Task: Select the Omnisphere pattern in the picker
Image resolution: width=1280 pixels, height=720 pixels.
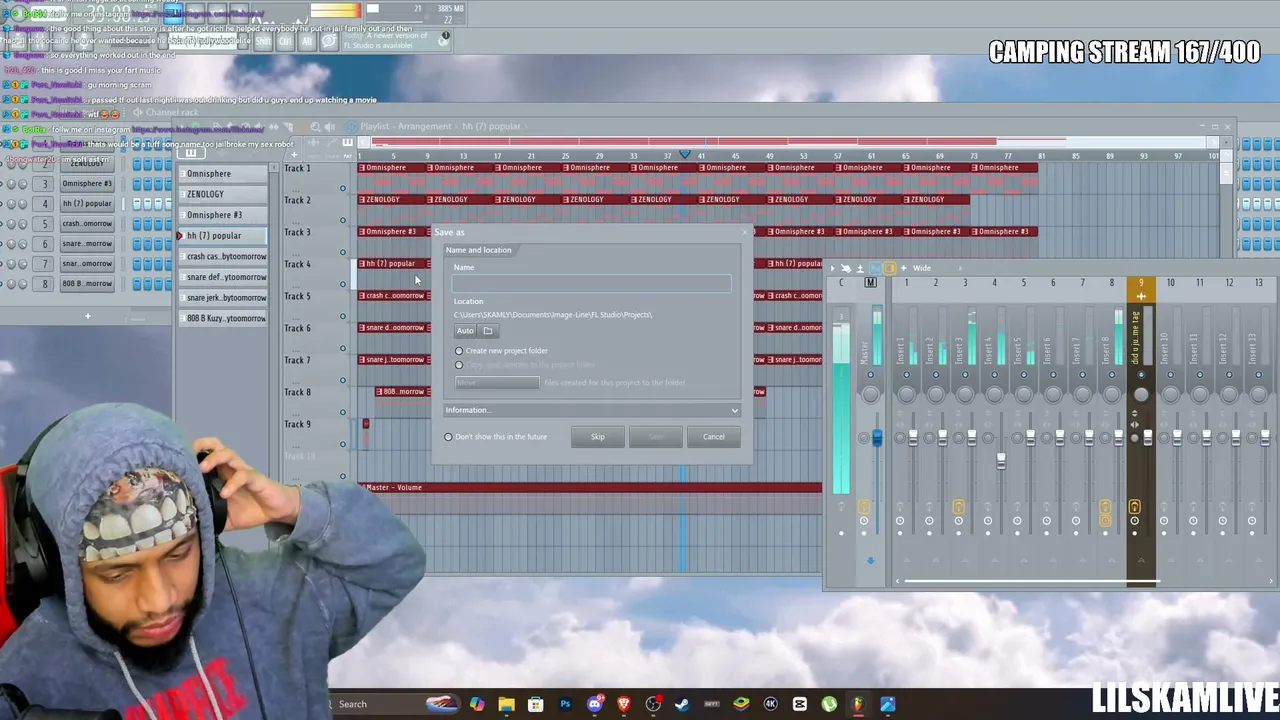Action: pos(223,174)
